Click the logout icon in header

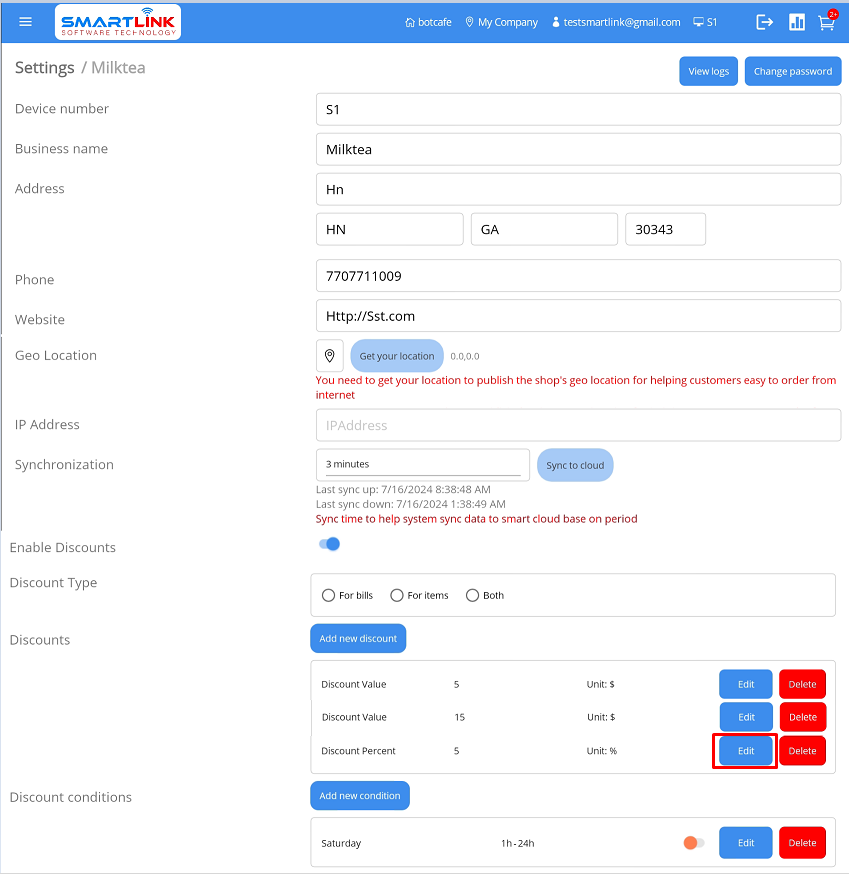(765, 22)
